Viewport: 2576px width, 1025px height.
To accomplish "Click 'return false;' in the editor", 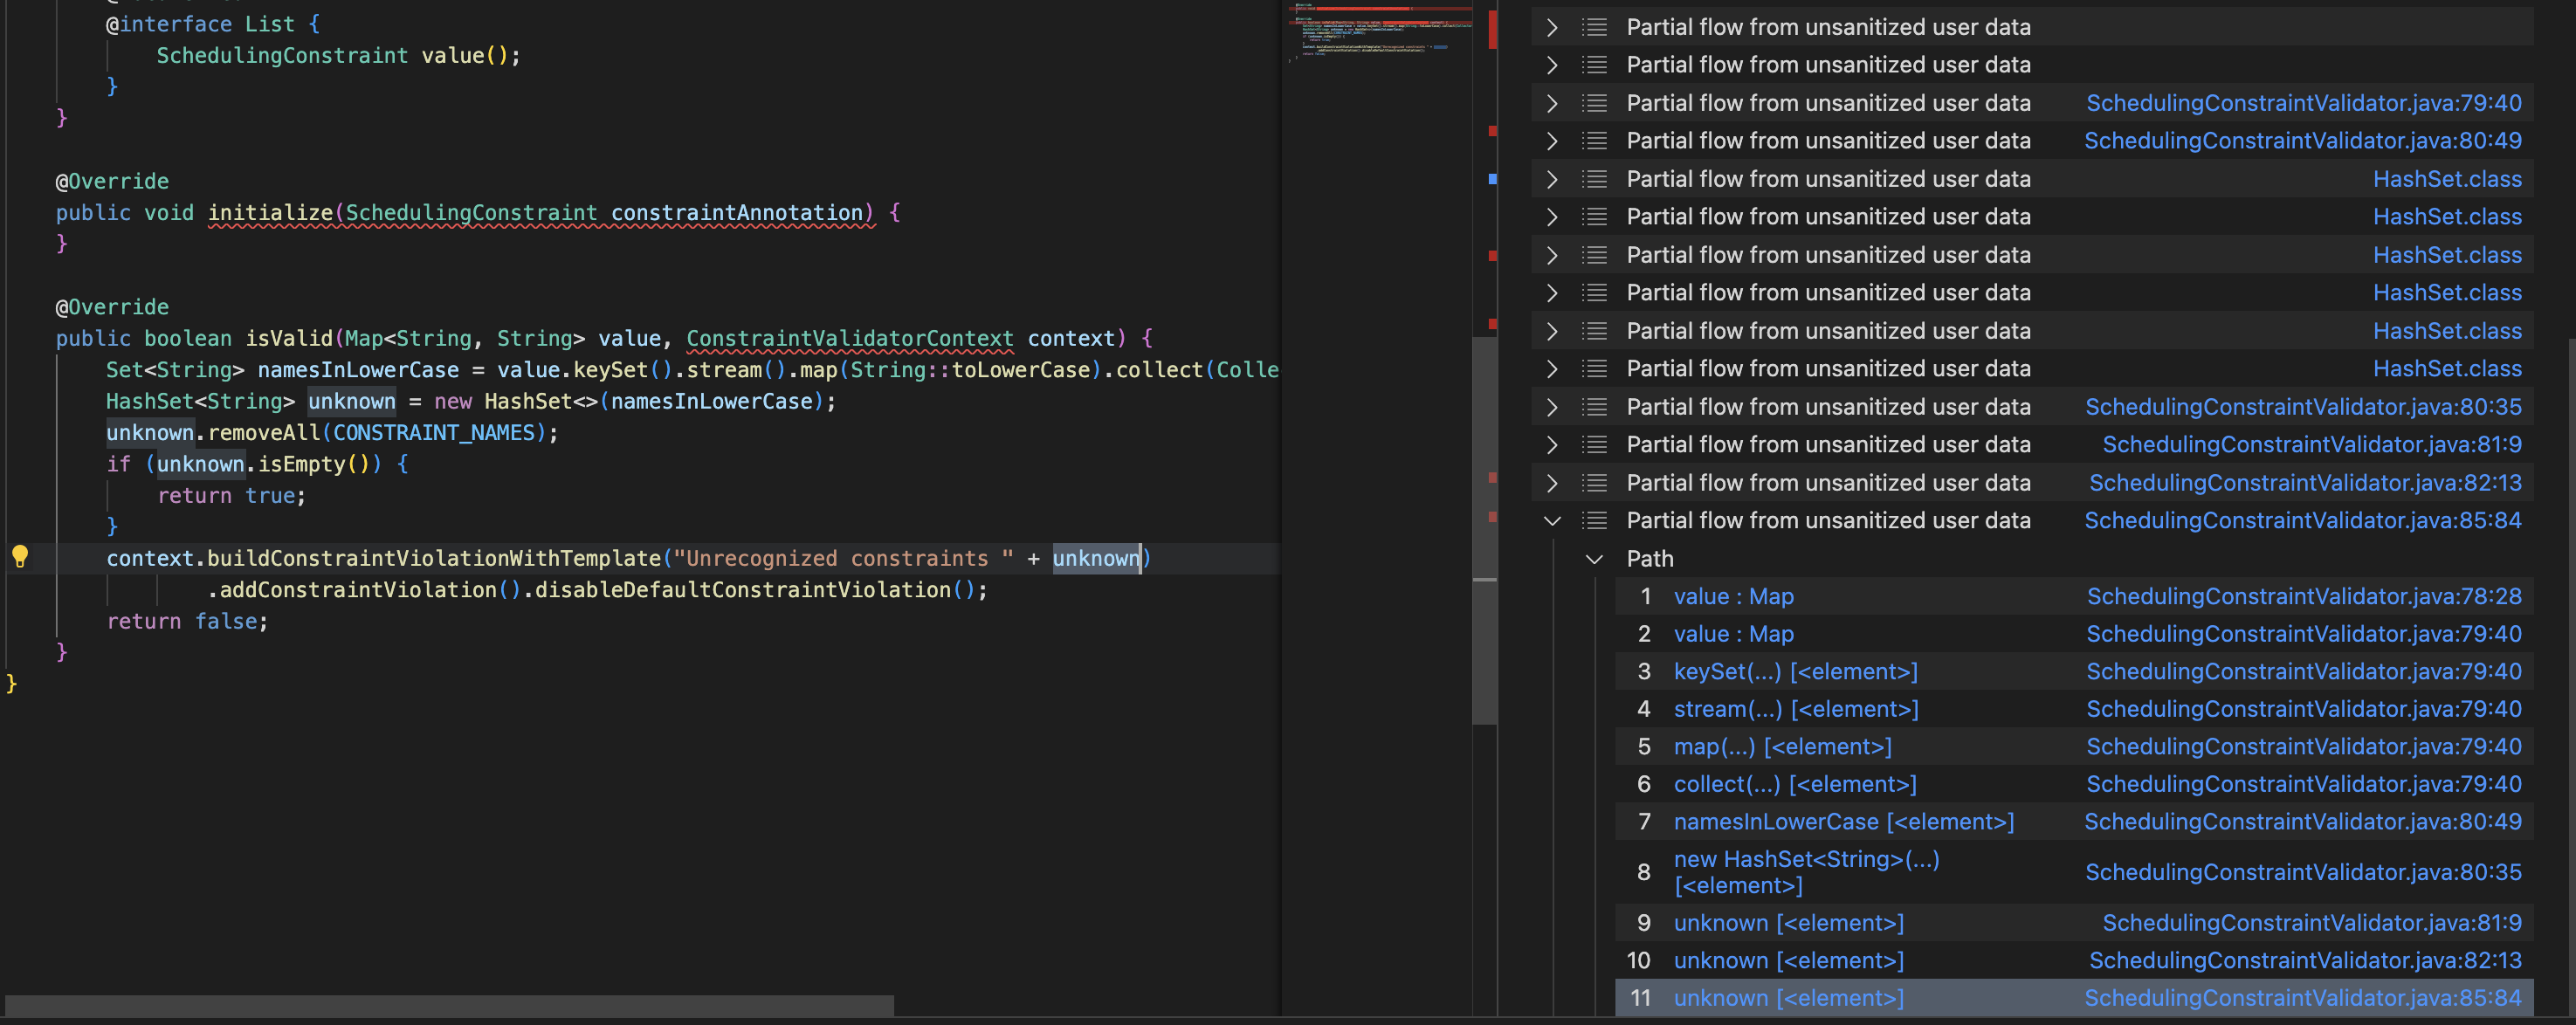I will click(x=188, y=622).
